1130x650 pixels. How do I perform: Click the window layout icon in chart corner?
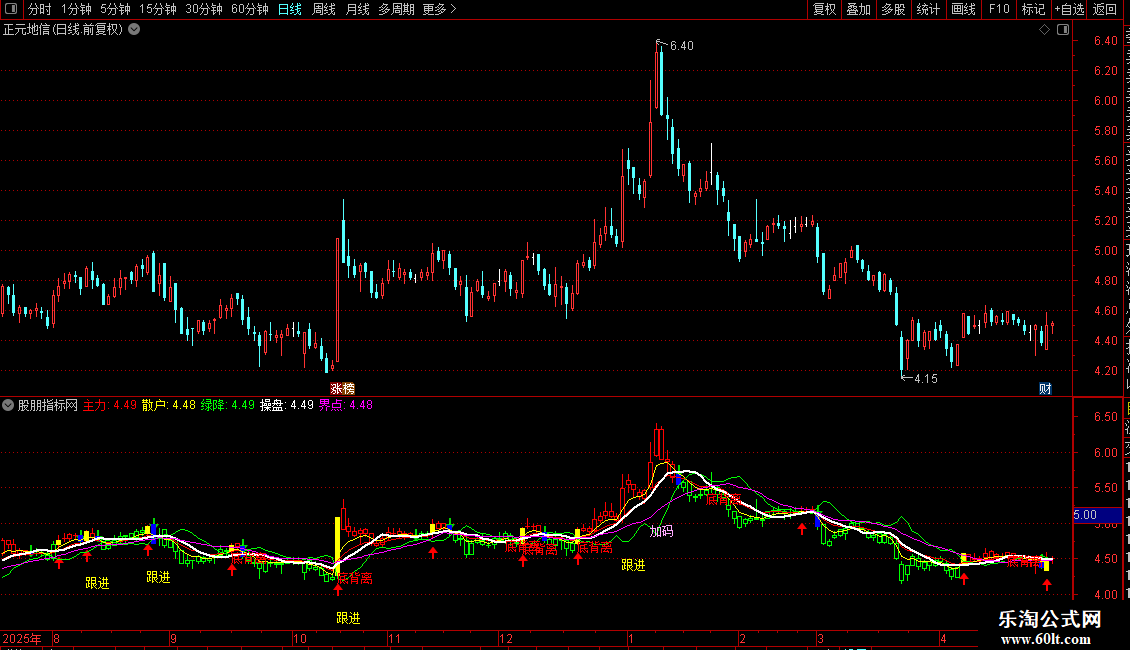1063,30
